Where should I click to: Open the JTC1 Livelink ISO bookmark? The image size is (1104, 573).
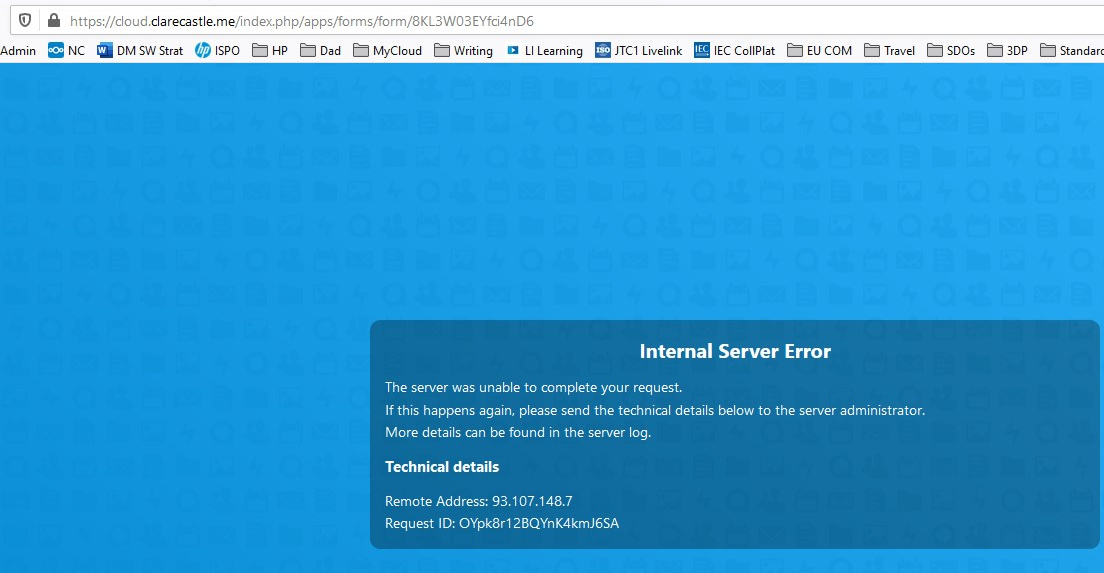tap(638, 50)
